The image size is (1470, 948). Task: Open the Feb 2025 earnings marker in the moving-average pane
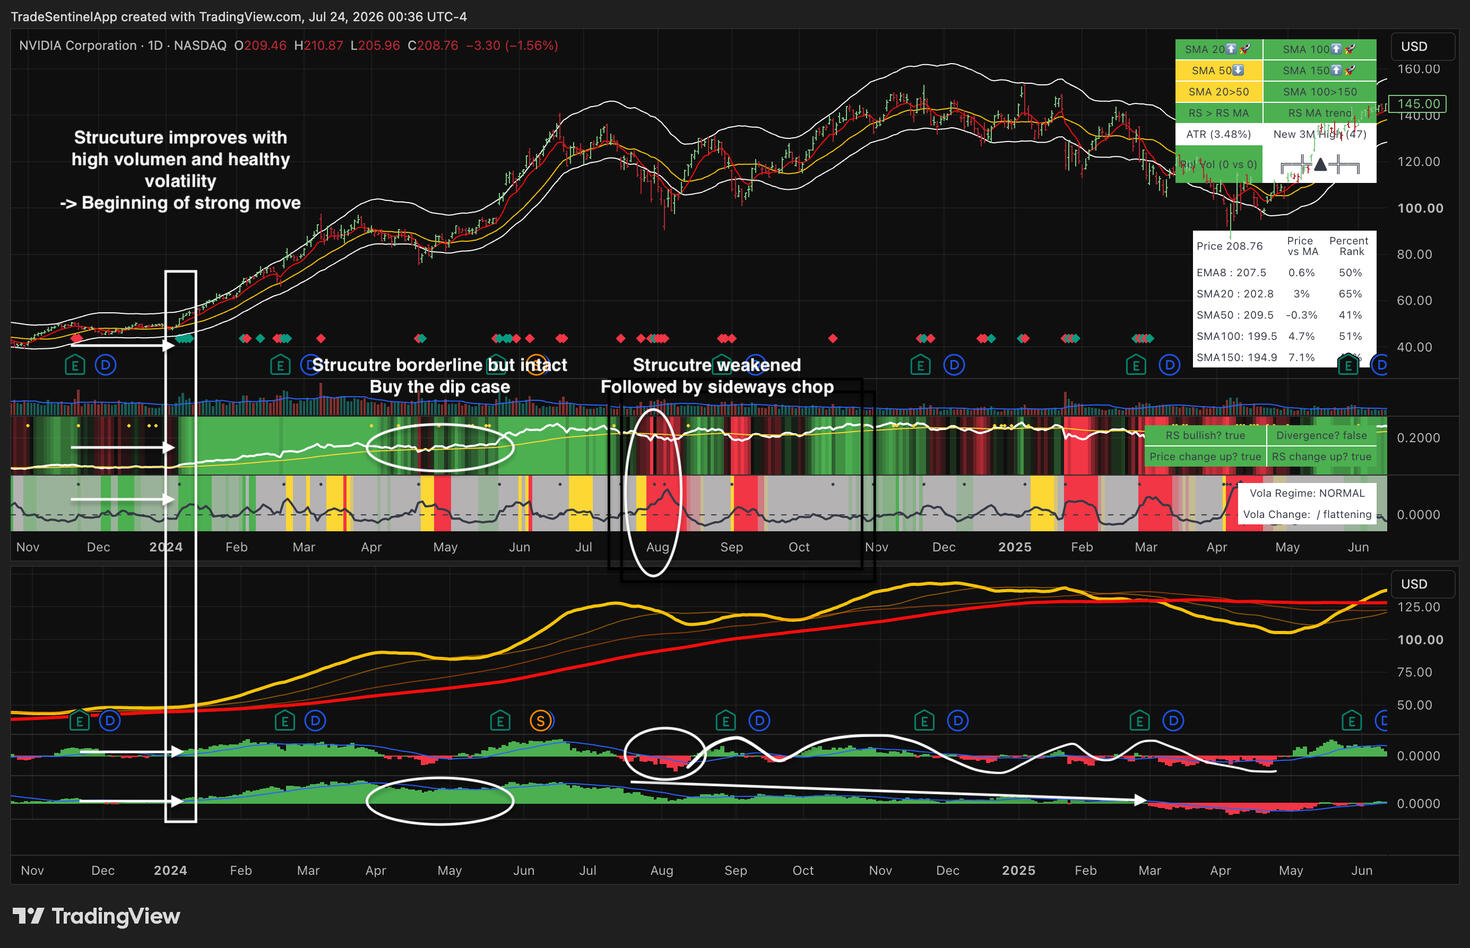1139,720
